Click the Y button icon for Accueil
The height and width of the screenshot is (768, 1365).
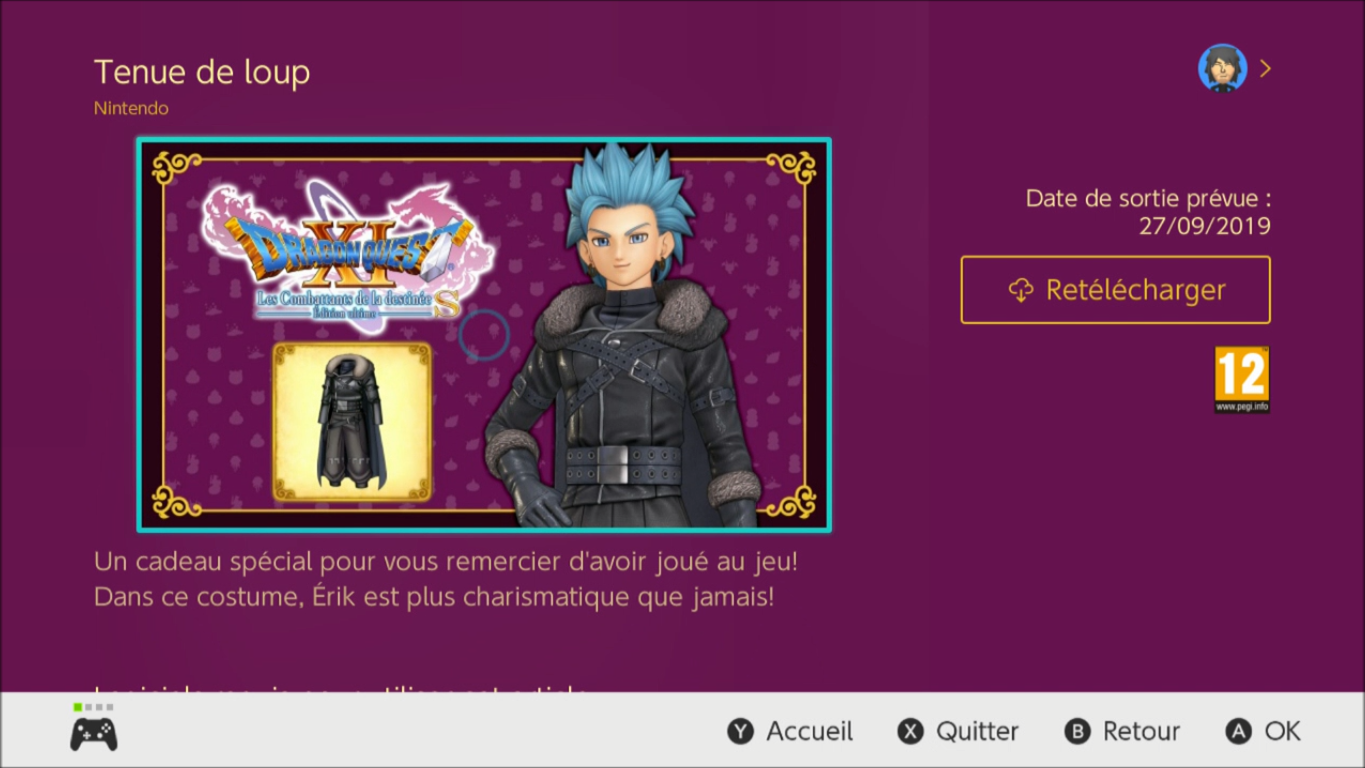pos(740,732)
